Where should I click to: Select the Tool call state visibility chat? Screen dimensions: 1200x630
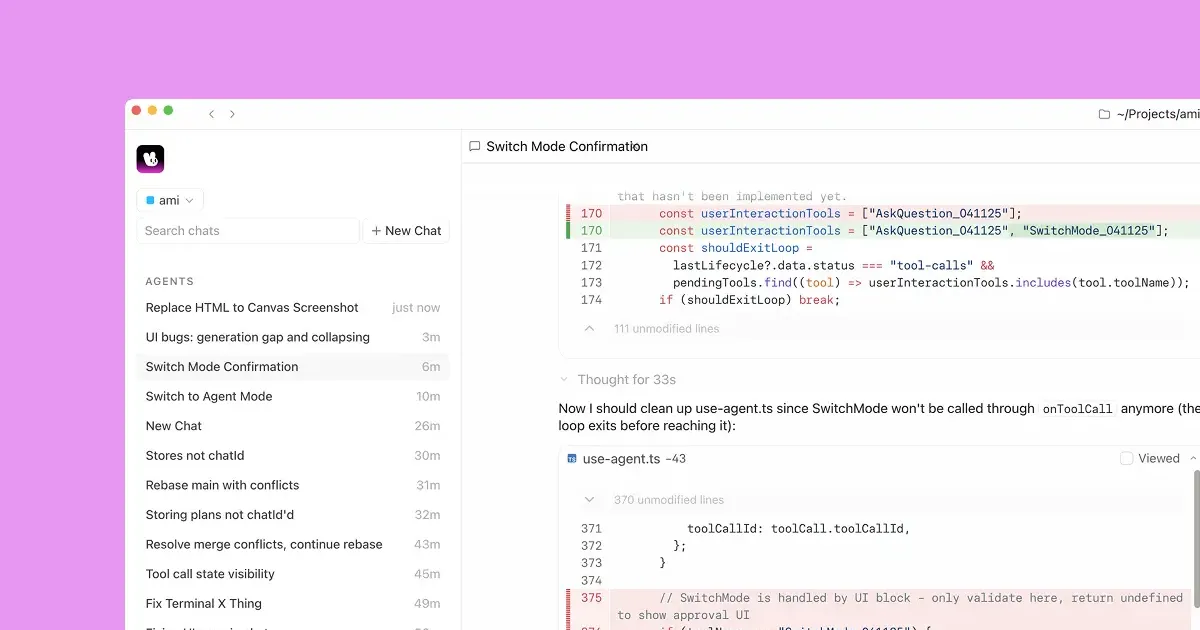pos(210,574)
